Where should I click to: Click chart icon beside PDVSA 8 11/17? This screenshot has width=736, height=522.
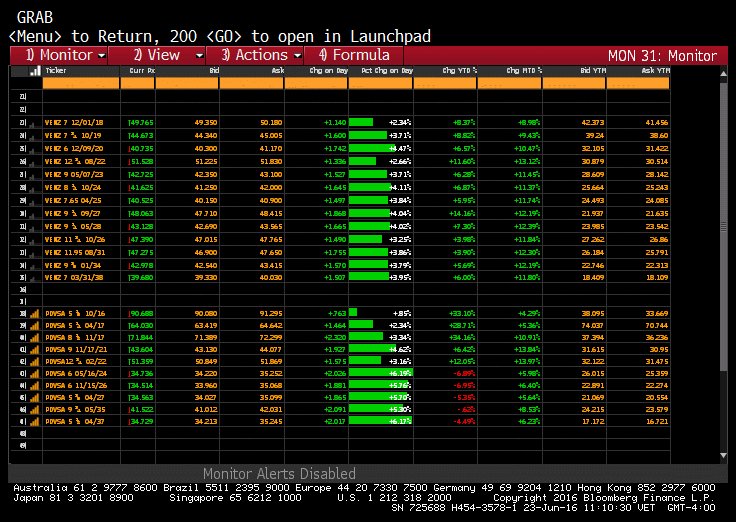click(35, 338)
